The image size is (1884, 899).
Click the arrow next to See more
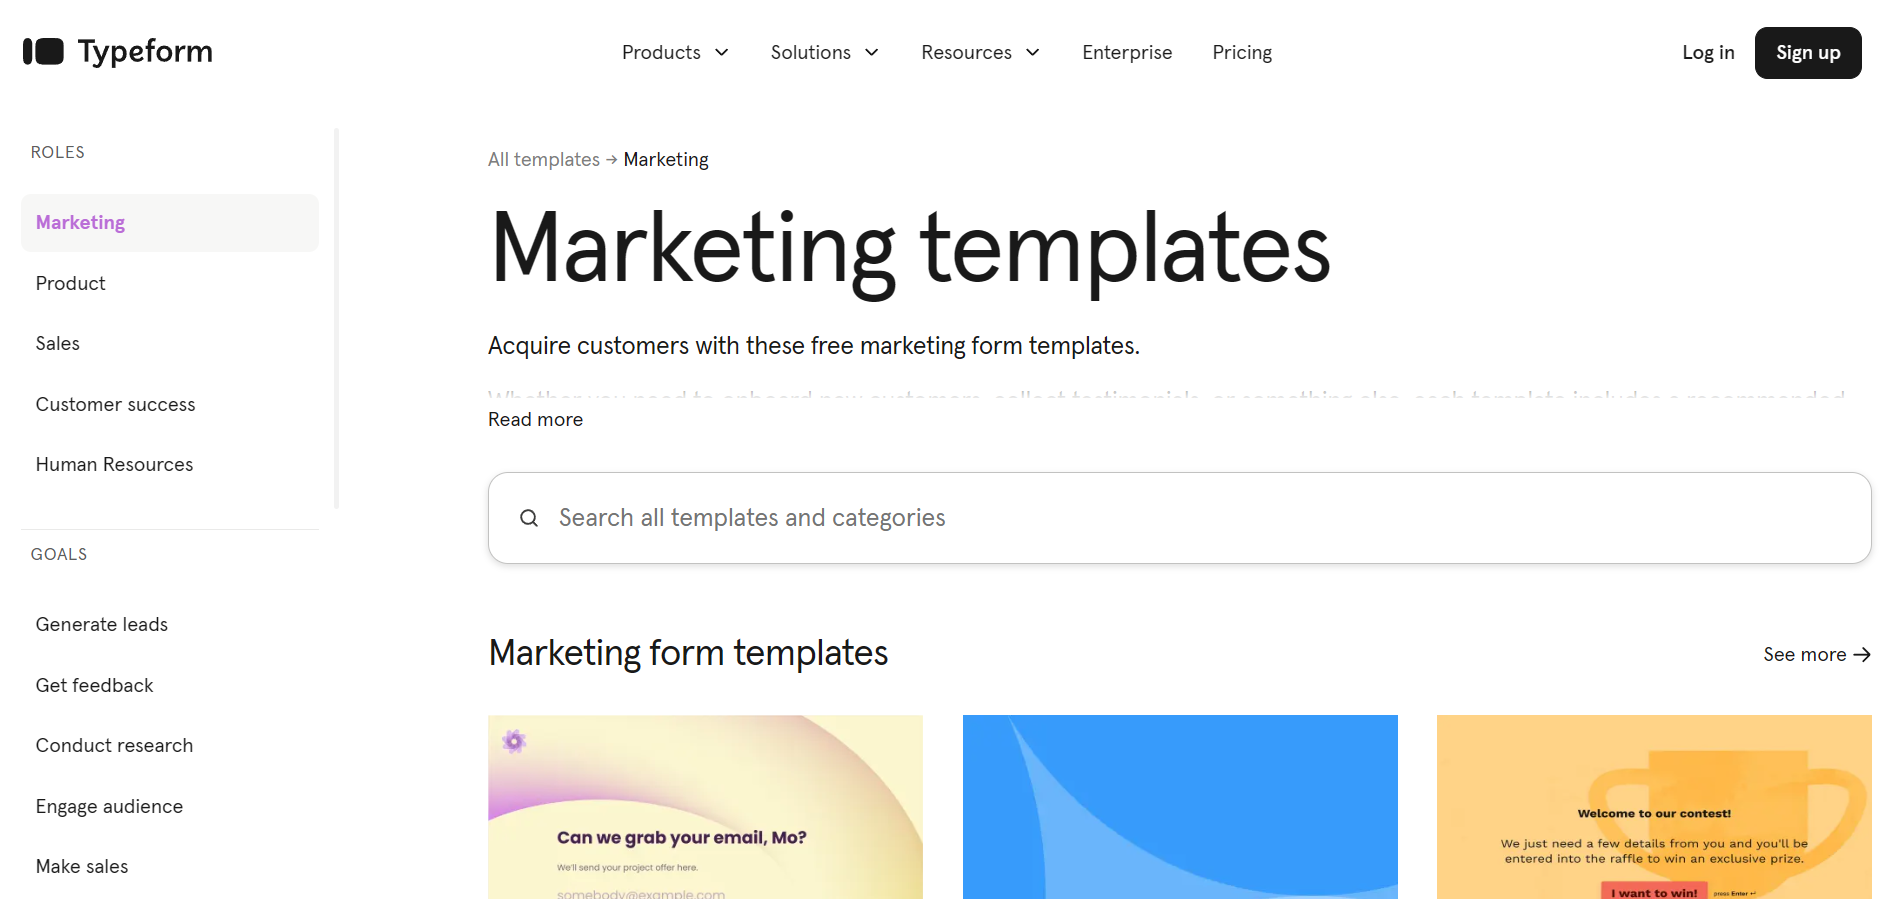click(x=1861, y=655)
